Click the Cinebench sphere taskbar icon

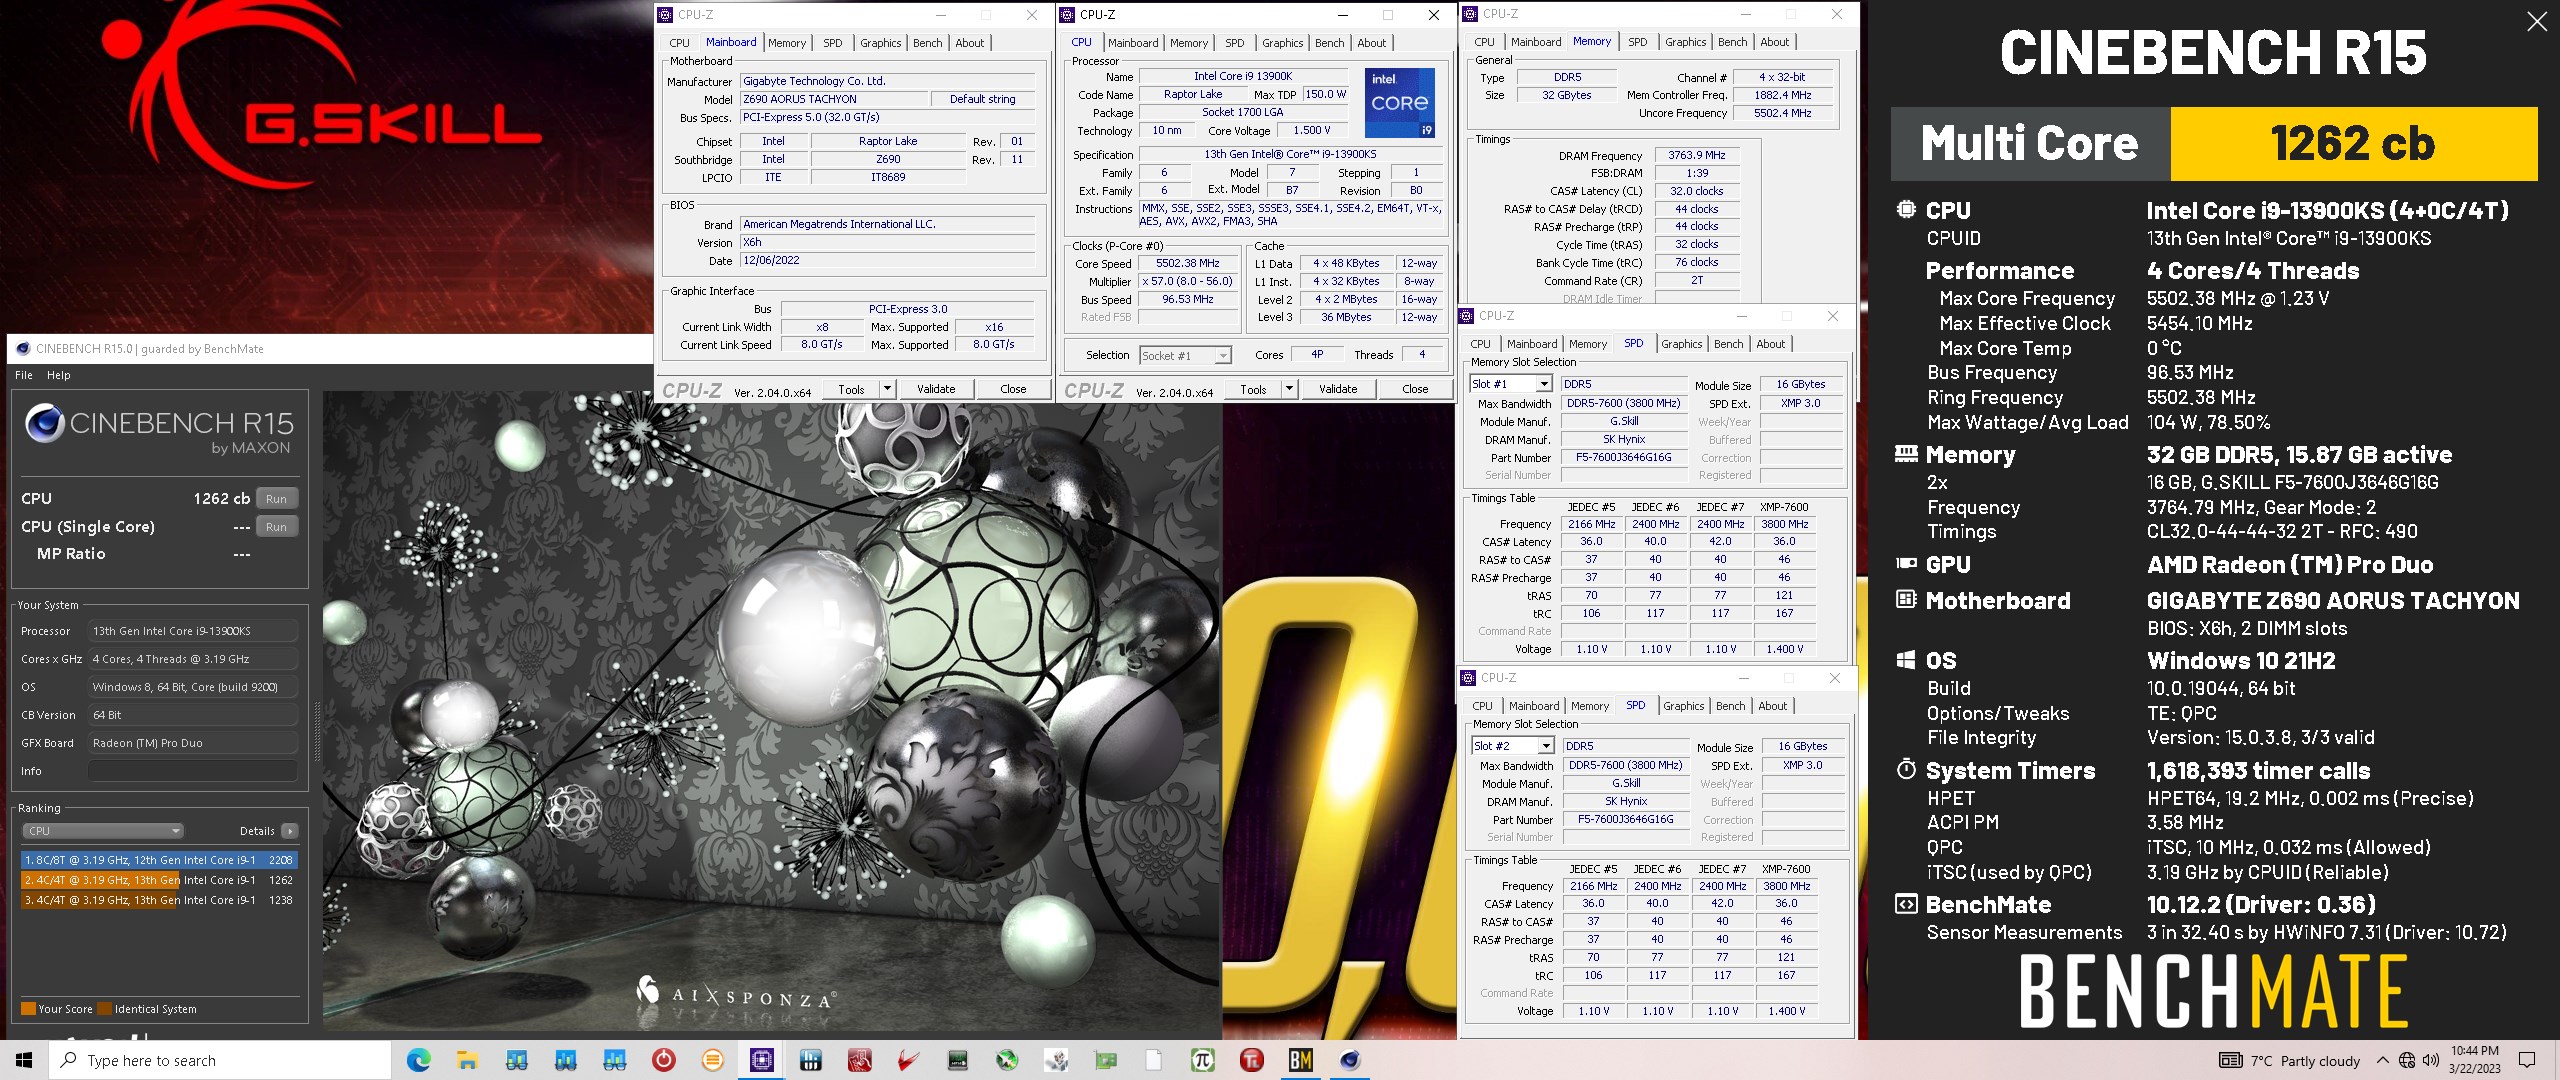(x=1350, y=1060)
